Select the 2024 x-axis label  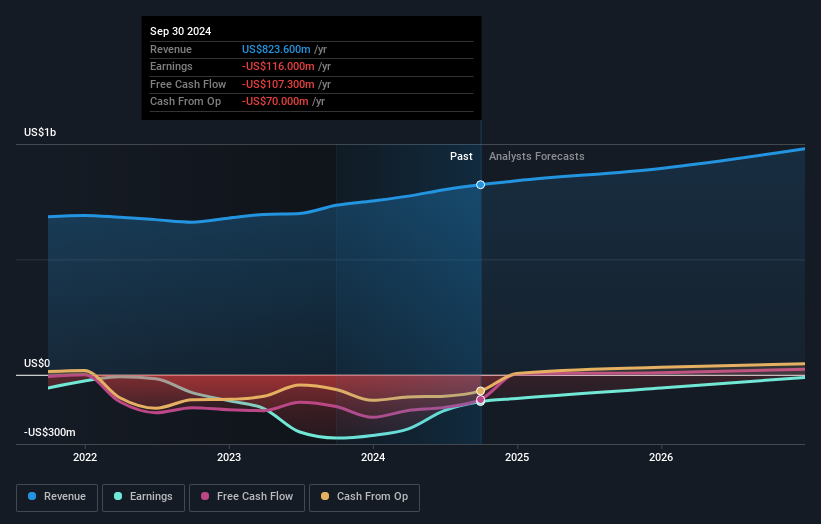point(373,457)
